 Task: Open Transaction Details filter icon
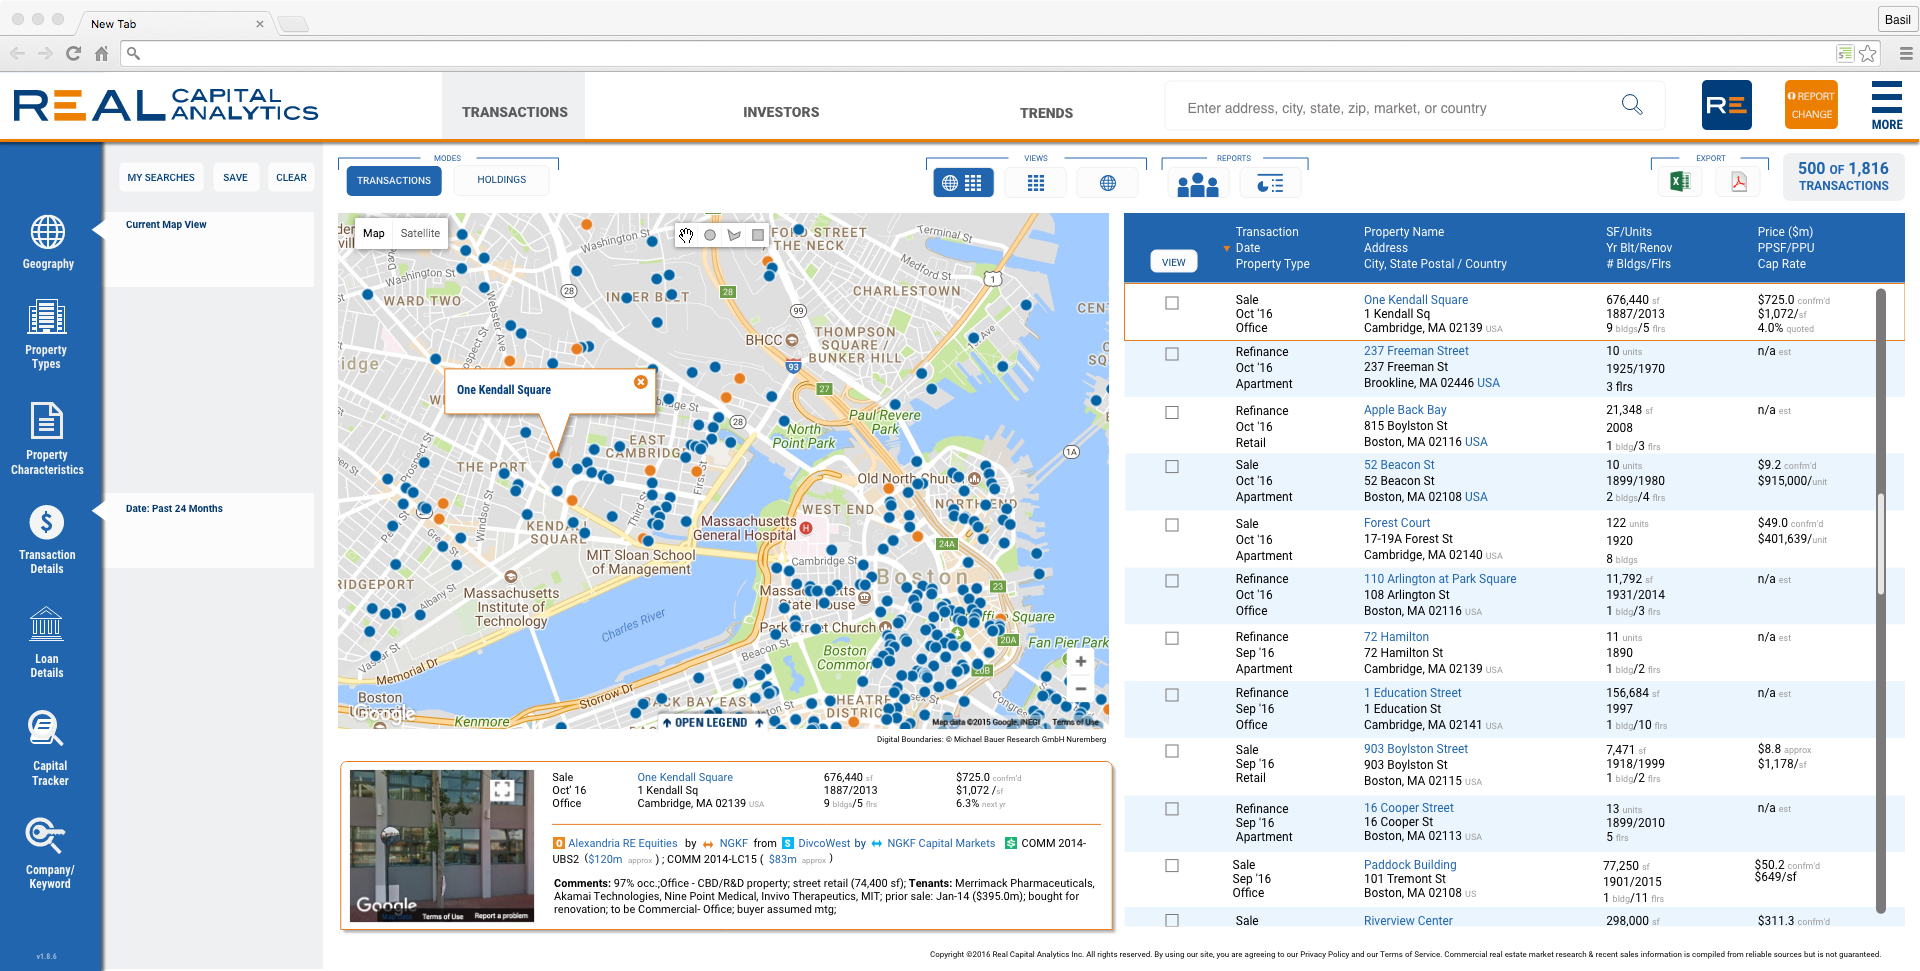pos(46,522)
